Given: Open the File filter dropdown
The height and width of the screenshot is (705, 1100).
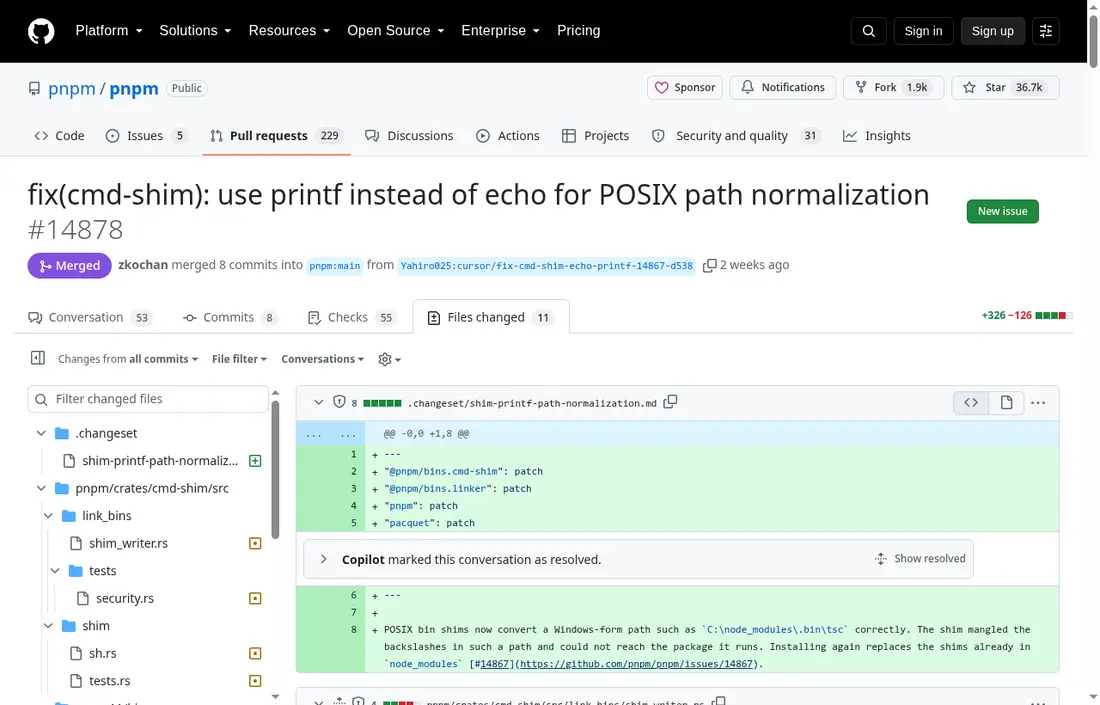Looking at the screenshot, I should pyautogui.click(x=239, y=359).
